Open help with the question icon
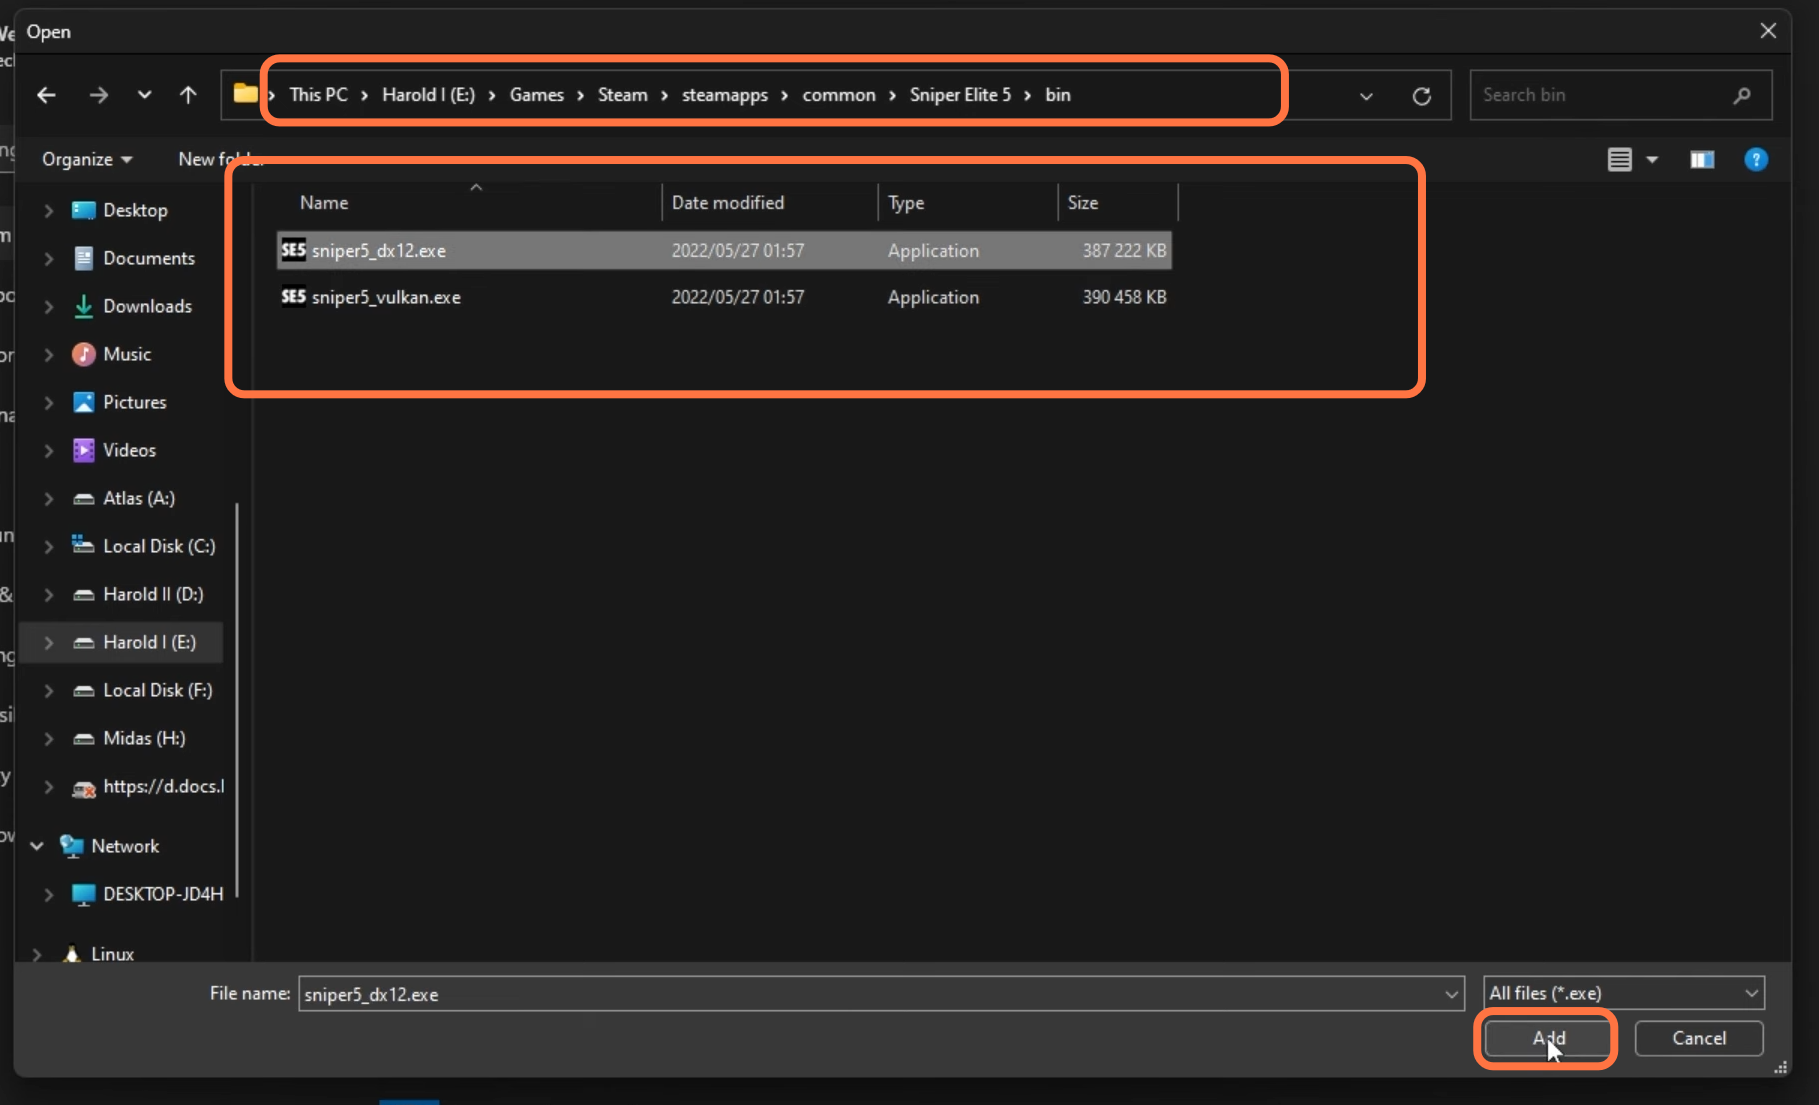1819x1105 pixels. (1756, 159)
